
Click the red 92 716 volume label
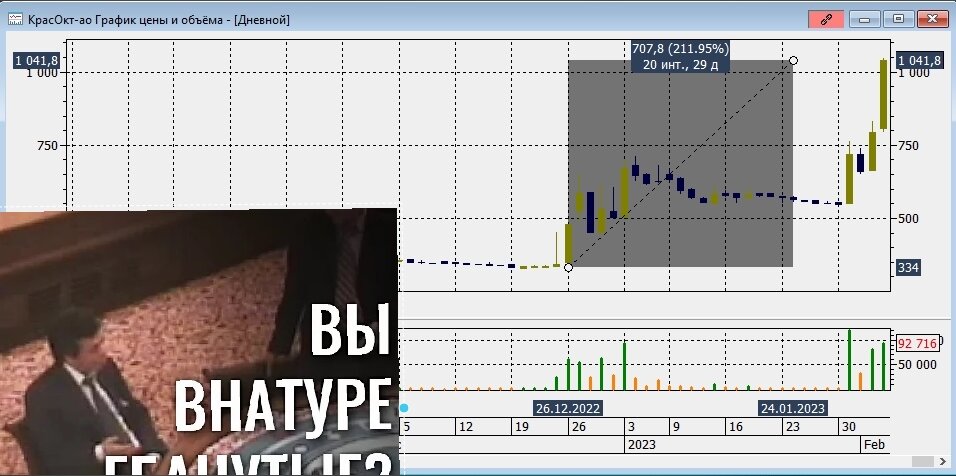917,344
